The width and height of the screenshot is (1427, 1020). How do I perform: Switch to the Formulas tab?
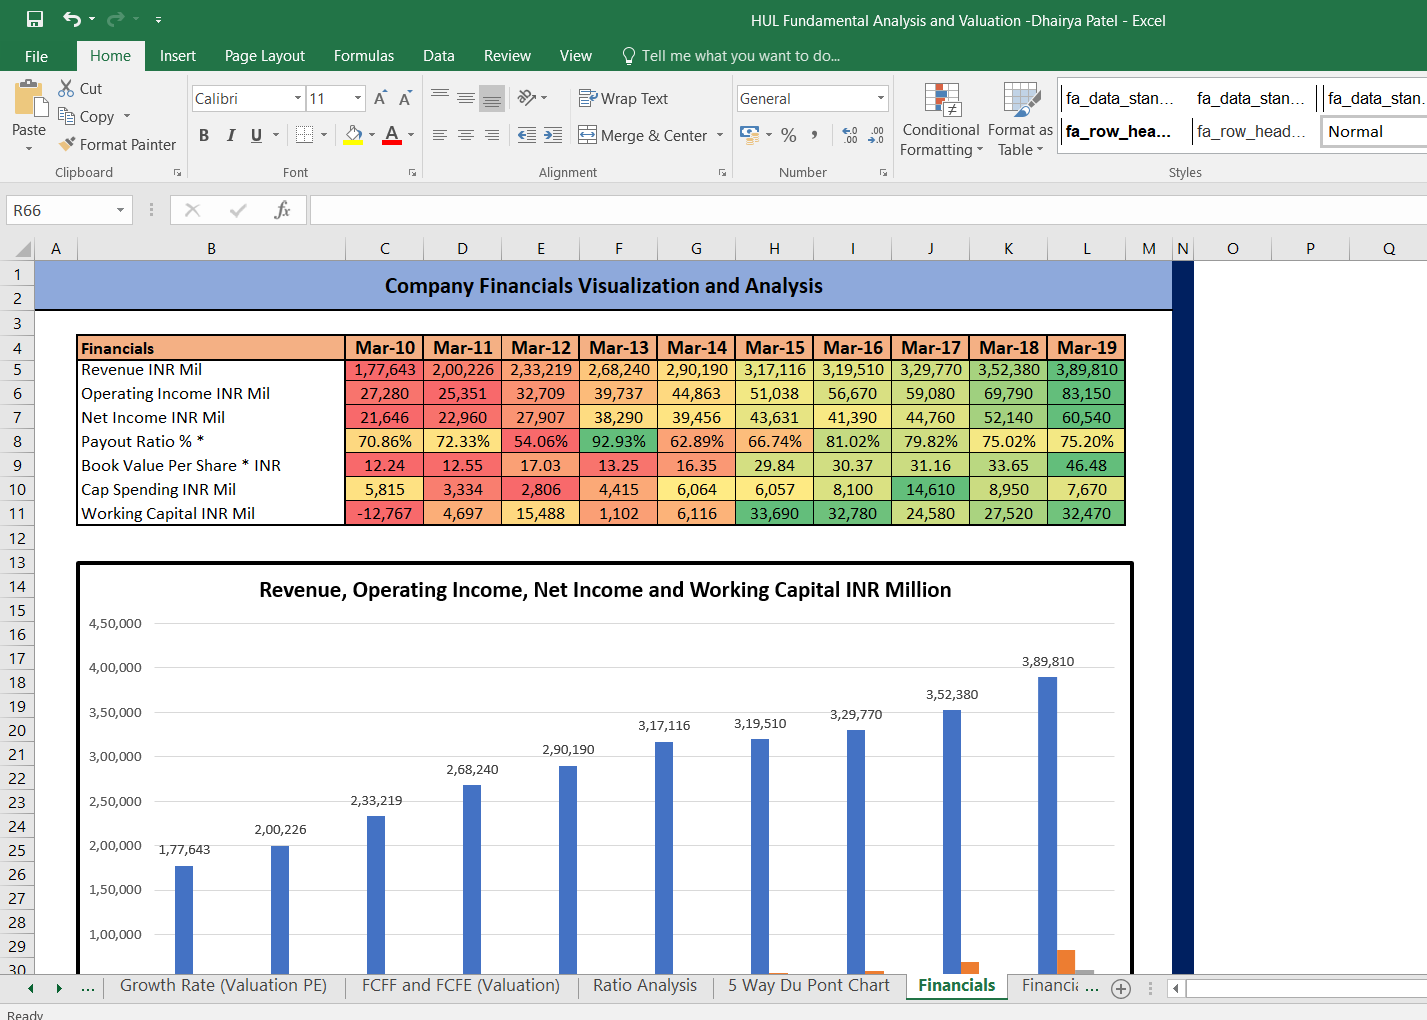pyautogui.click(x=364, y=56)
